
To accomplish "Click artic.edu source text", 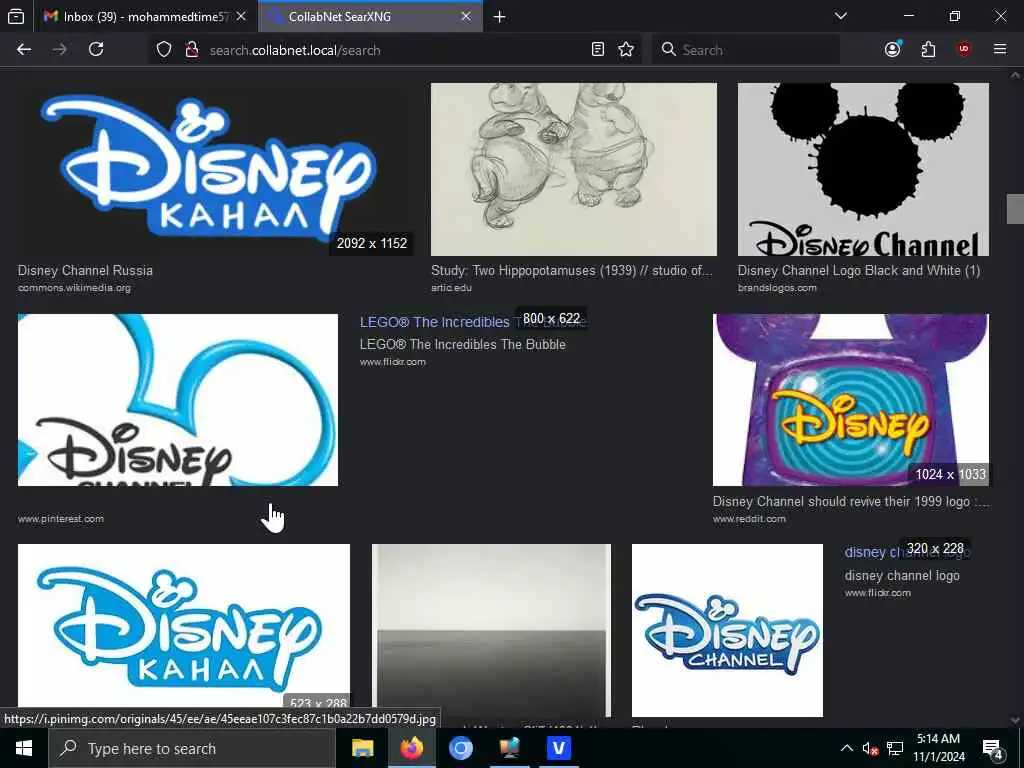I will [x=451, y=288].
